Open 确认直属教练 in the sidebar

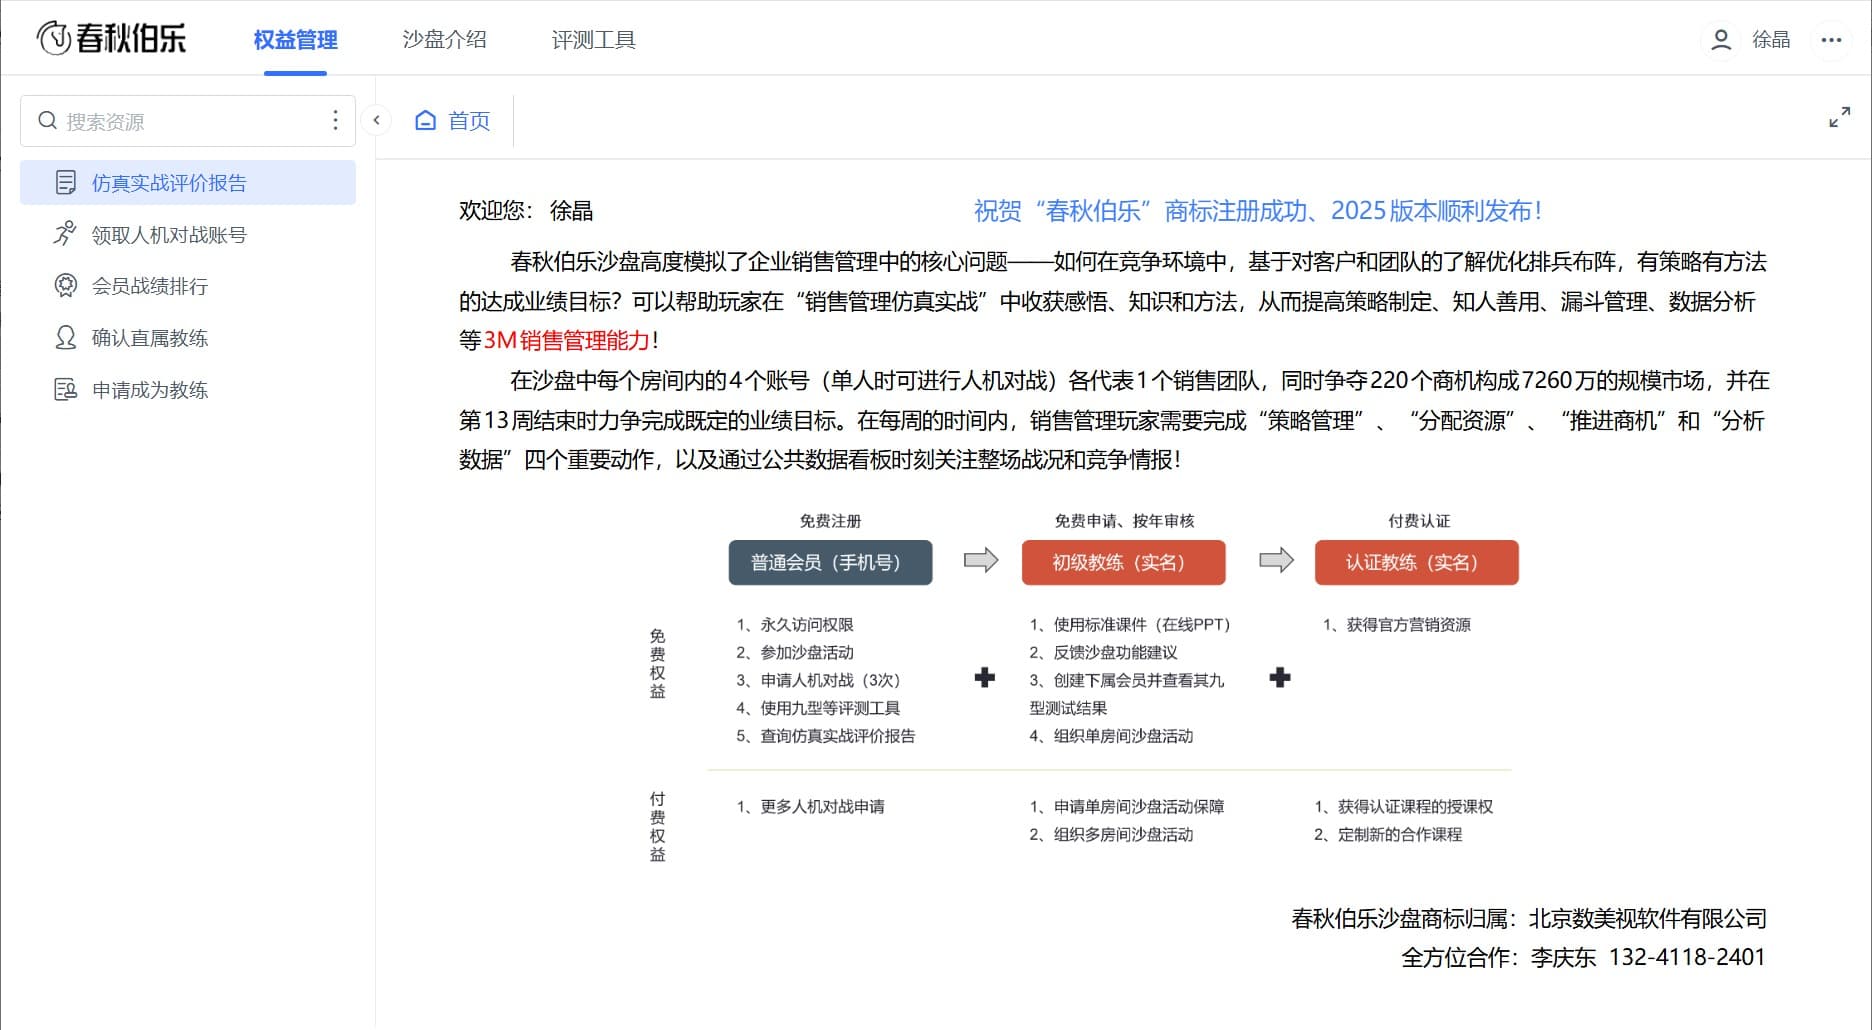[188, 338]
